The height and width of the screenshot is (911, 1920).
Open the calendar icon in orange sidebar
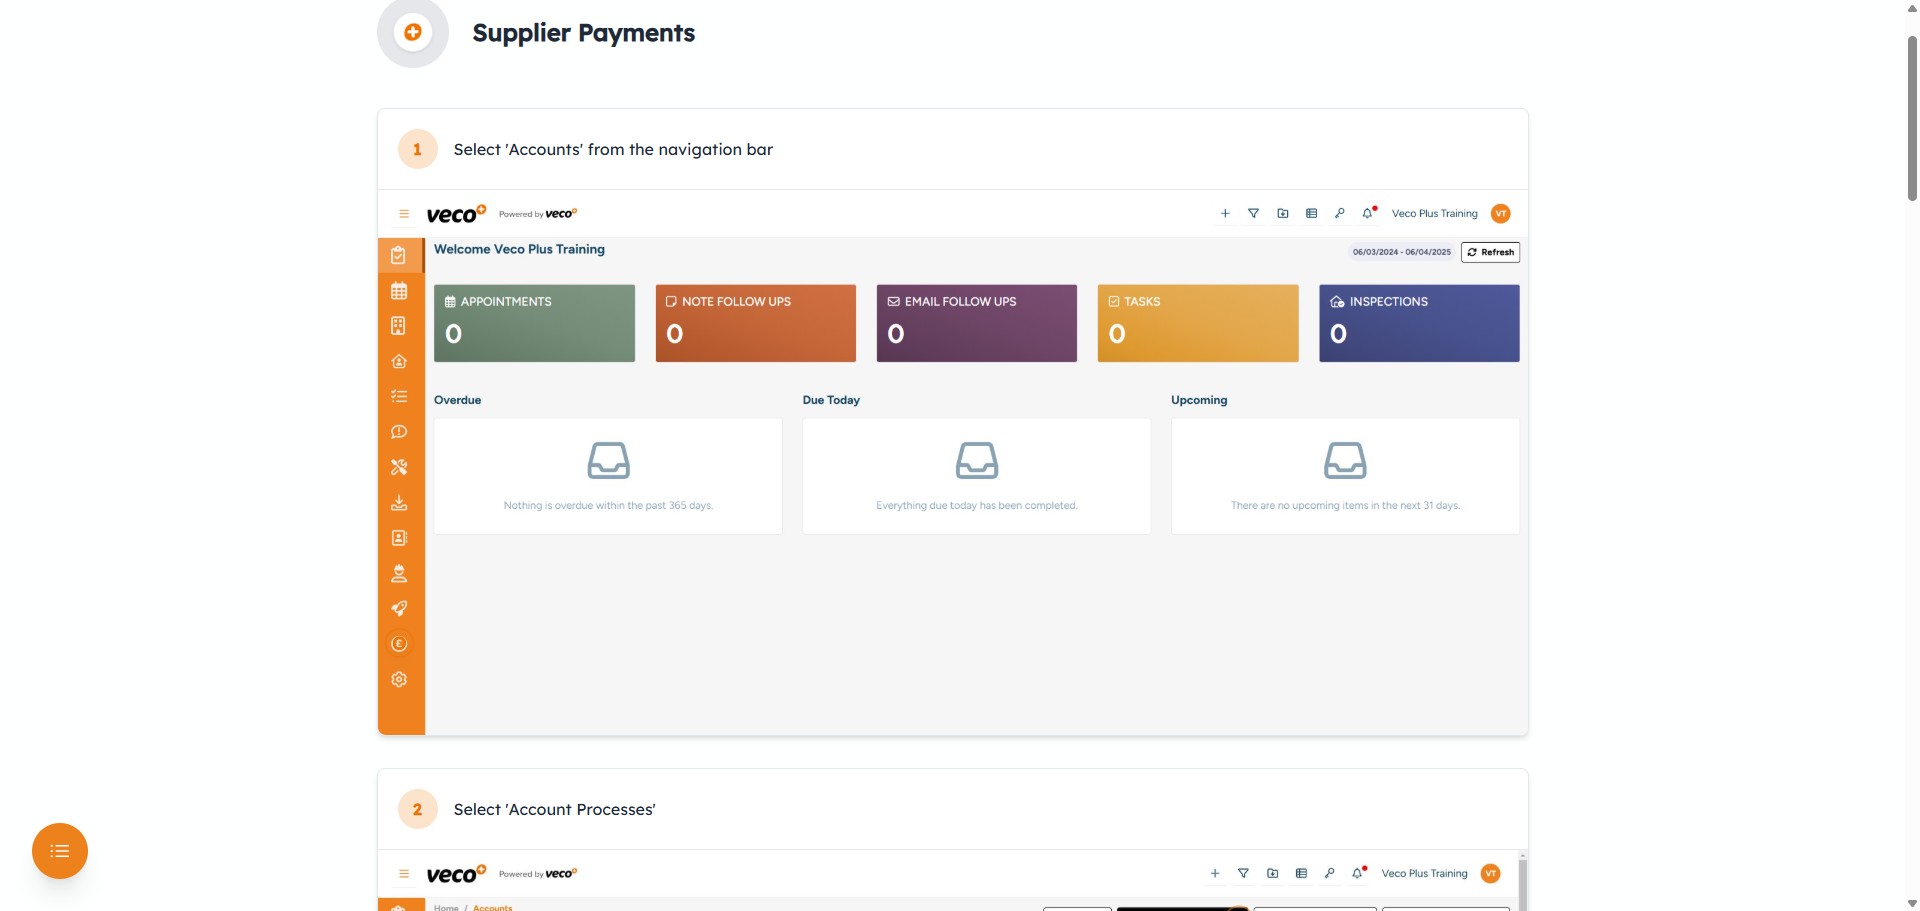(399, 291)
